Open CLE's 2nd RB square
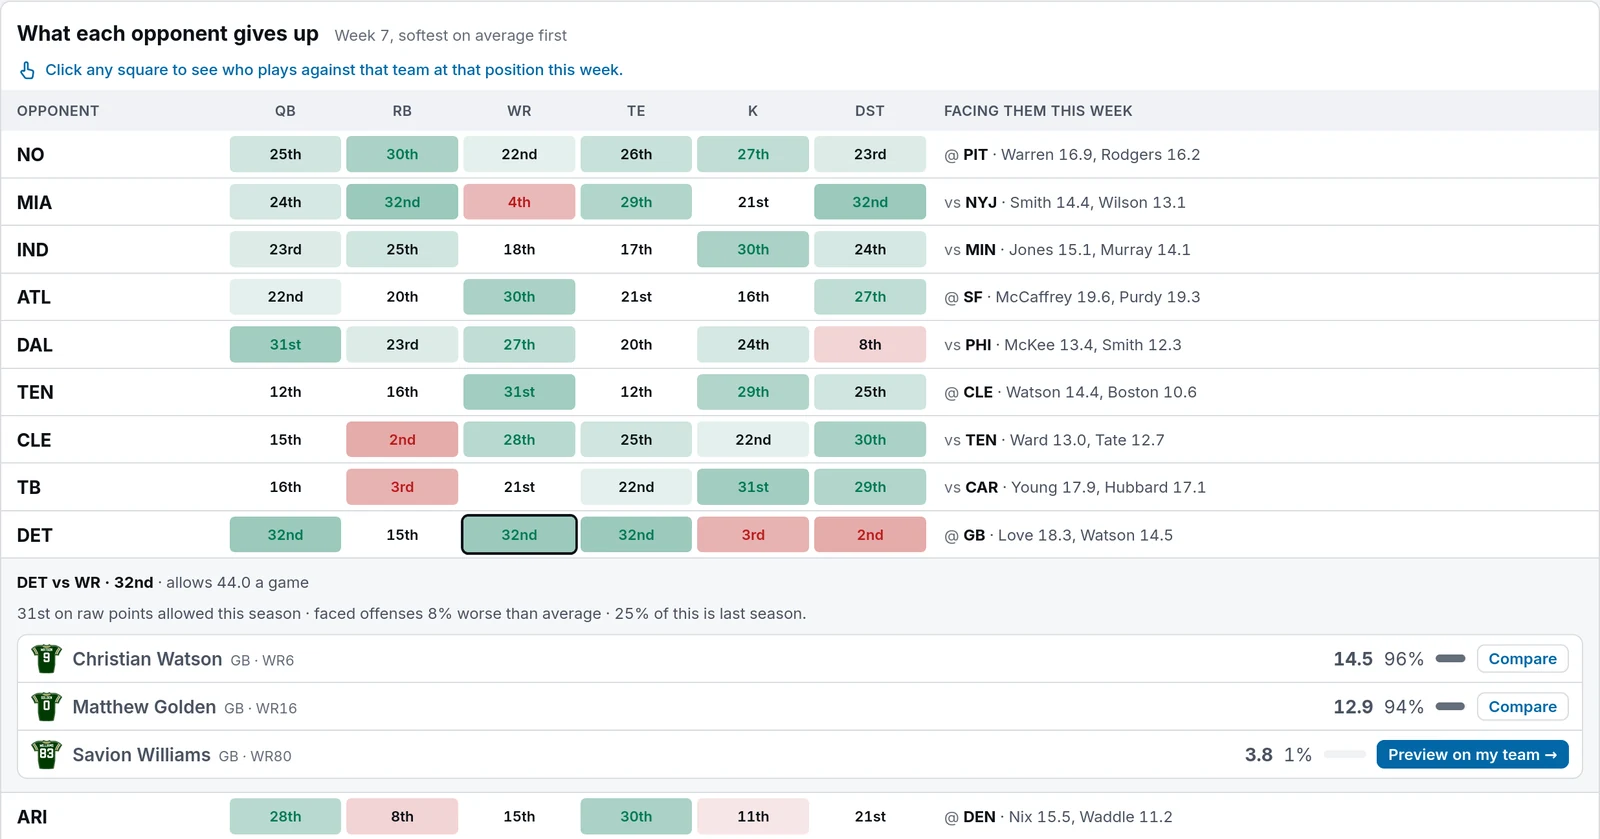This screenshot has width=1600, height=839. tap(402, 440)
